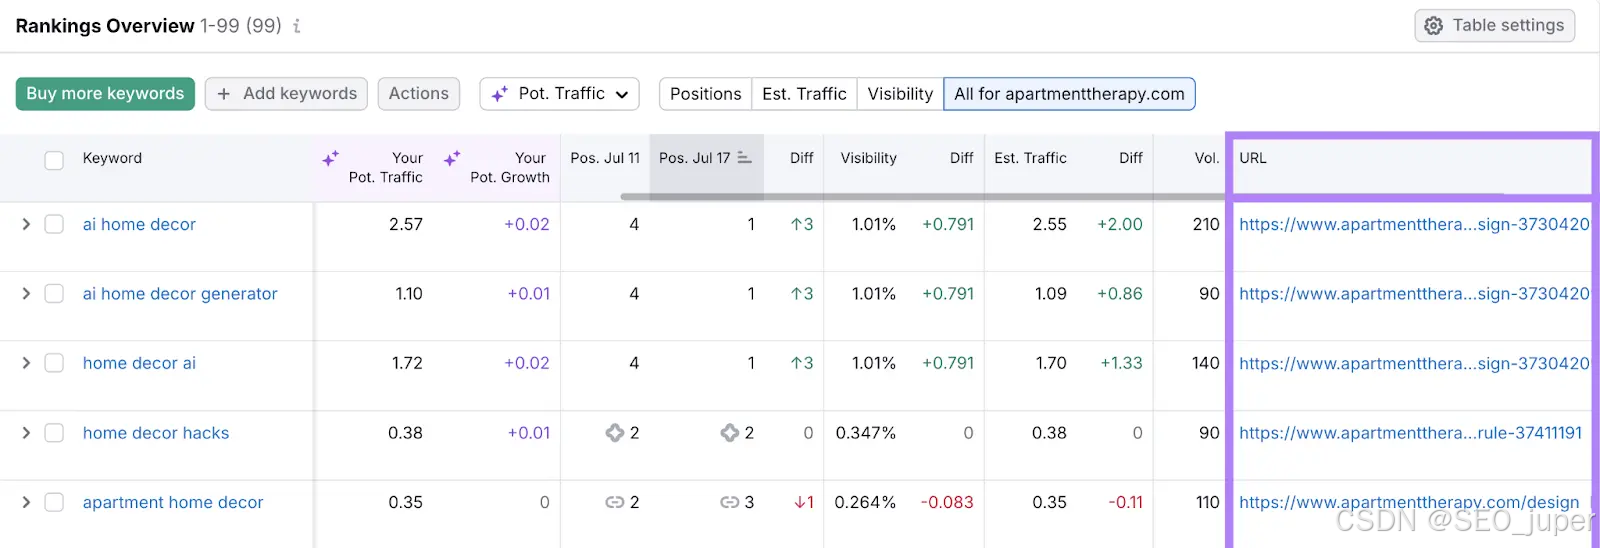Open URL link in ai home decor row
This screenshot has height=548, width=1600.
point(1414,224)
